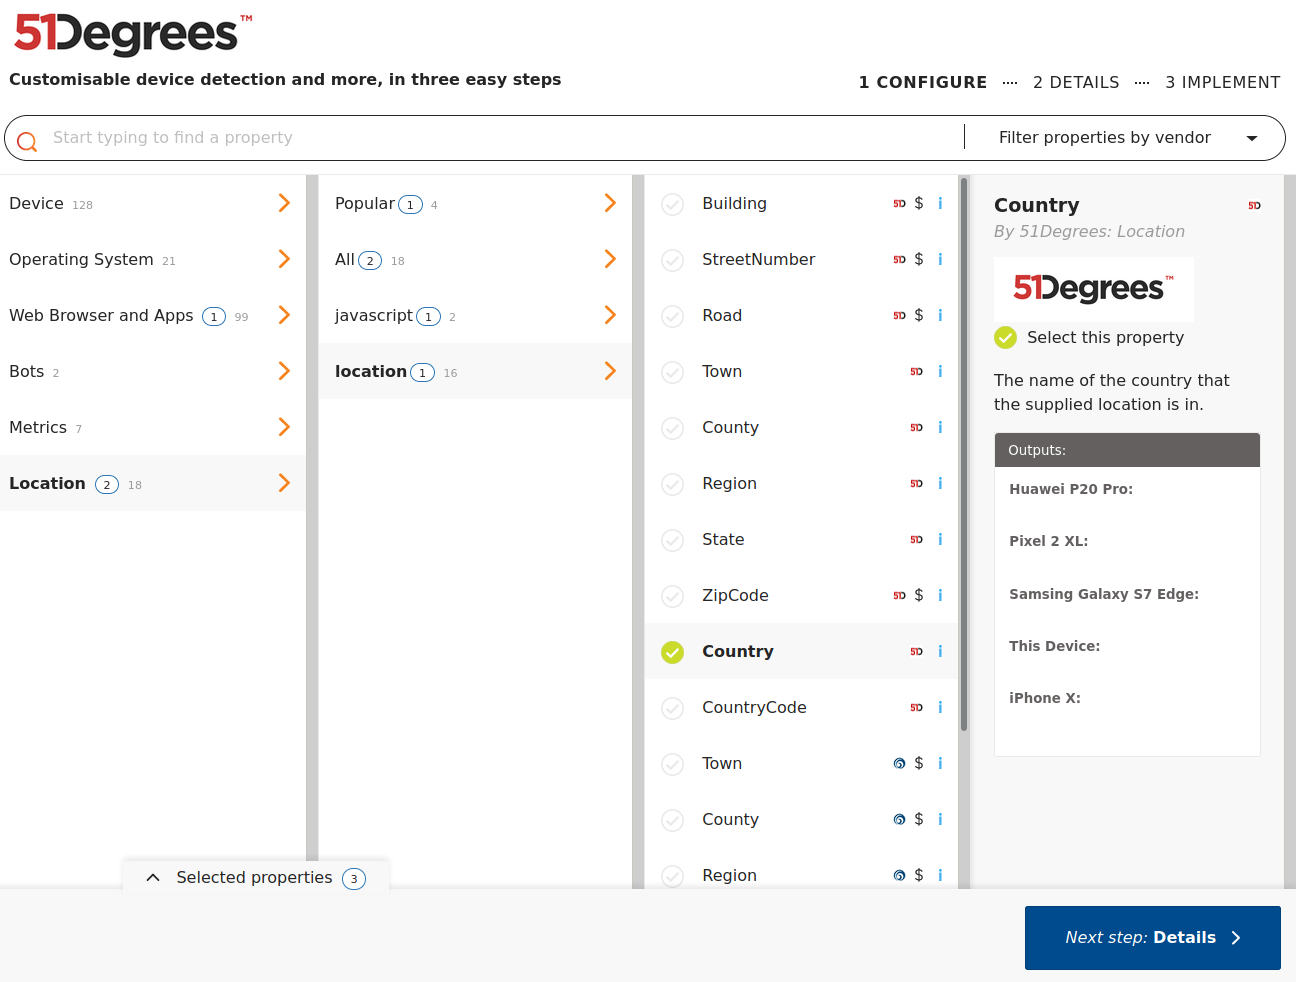
Task: Expand the Bots category
Action: pos(152,371)
